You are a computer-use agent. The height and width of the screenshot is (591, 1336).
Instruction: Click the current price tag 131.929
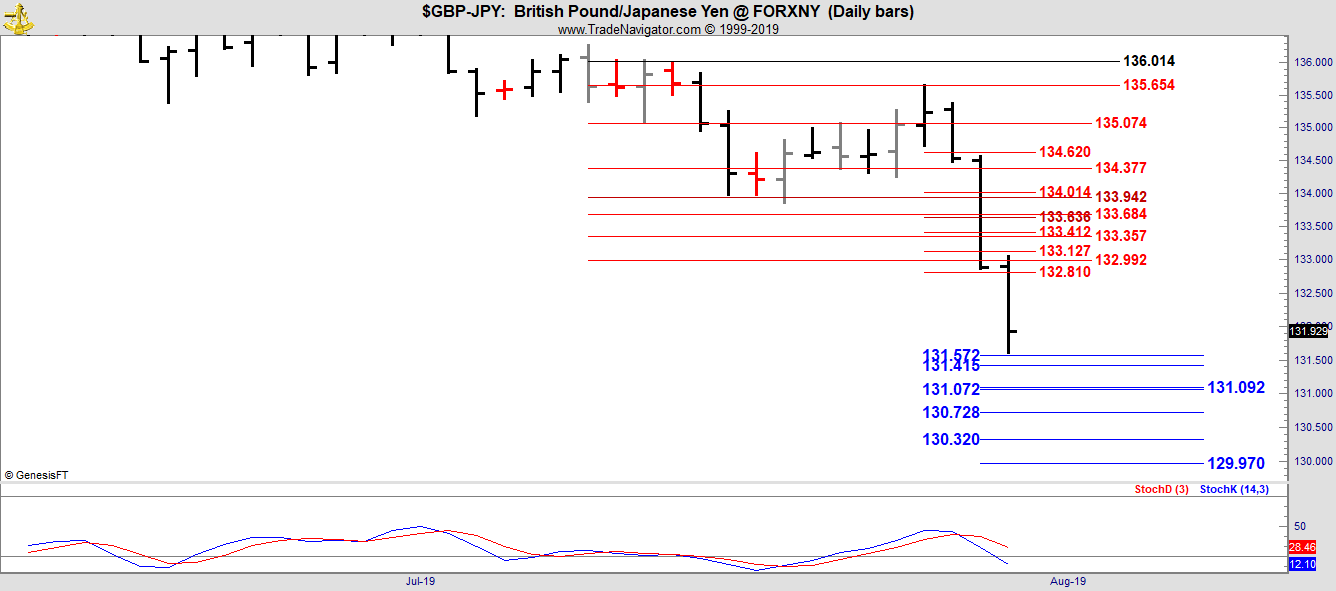tap(1308, 331)
